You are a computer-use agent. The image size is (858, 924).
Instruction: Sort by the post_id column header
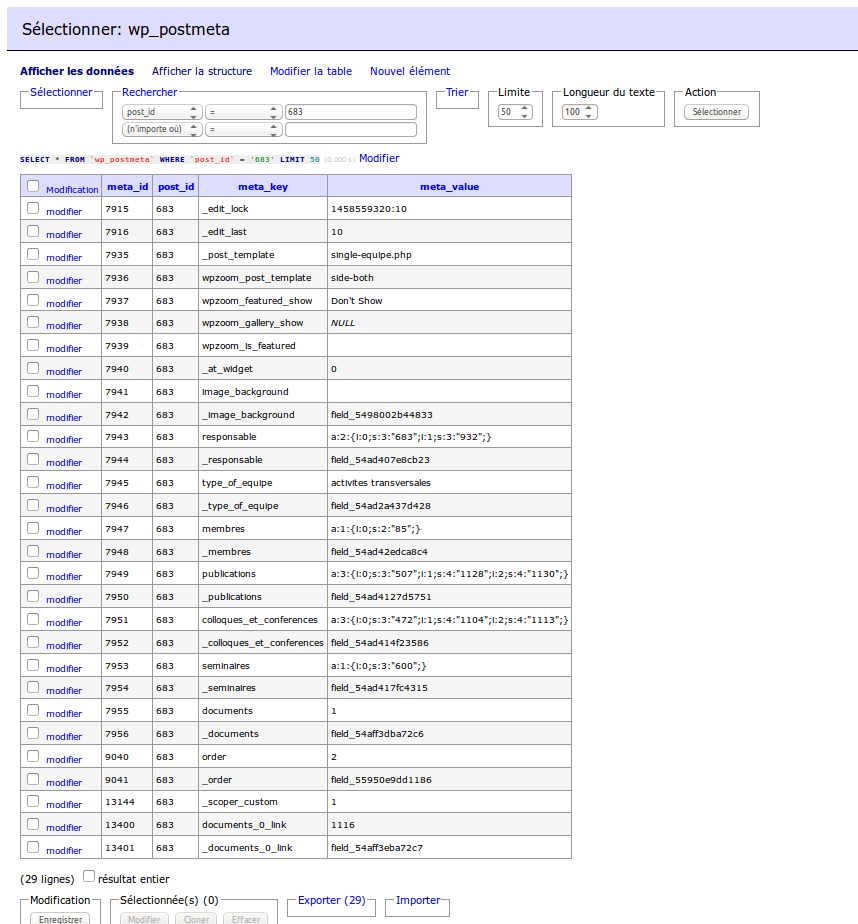point(176,187)
